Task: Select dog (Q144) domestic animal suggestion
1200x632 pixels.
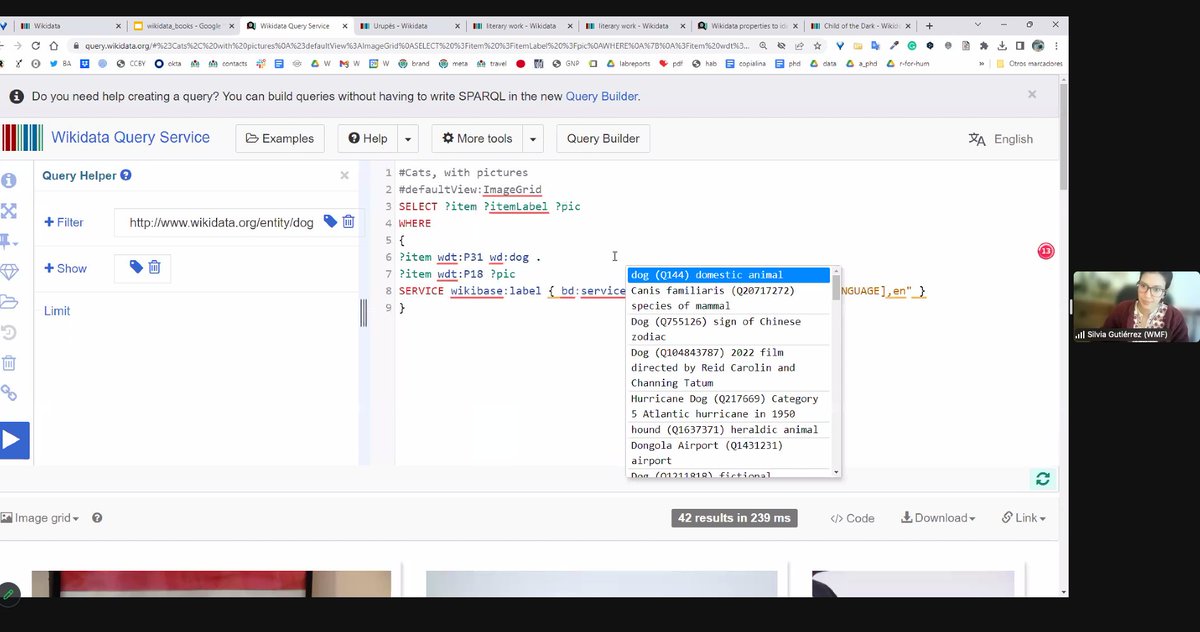Action: [x=729, y=275]
